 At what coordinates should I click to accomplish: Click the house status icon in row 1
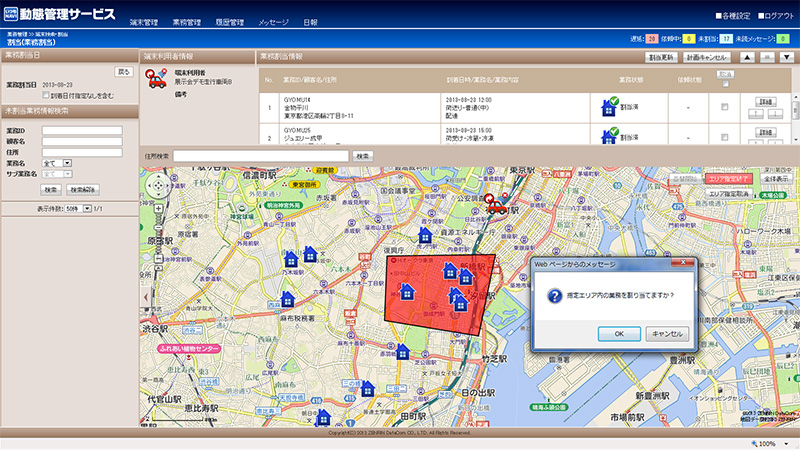pyautogui.click(x=610, y=107)
